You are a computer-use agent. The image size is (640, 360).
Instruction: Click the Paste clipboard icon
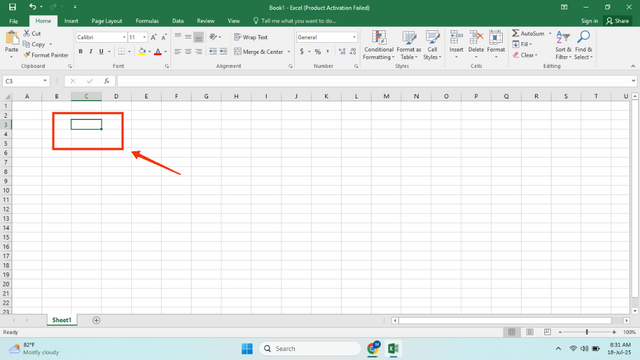(12, 39)
